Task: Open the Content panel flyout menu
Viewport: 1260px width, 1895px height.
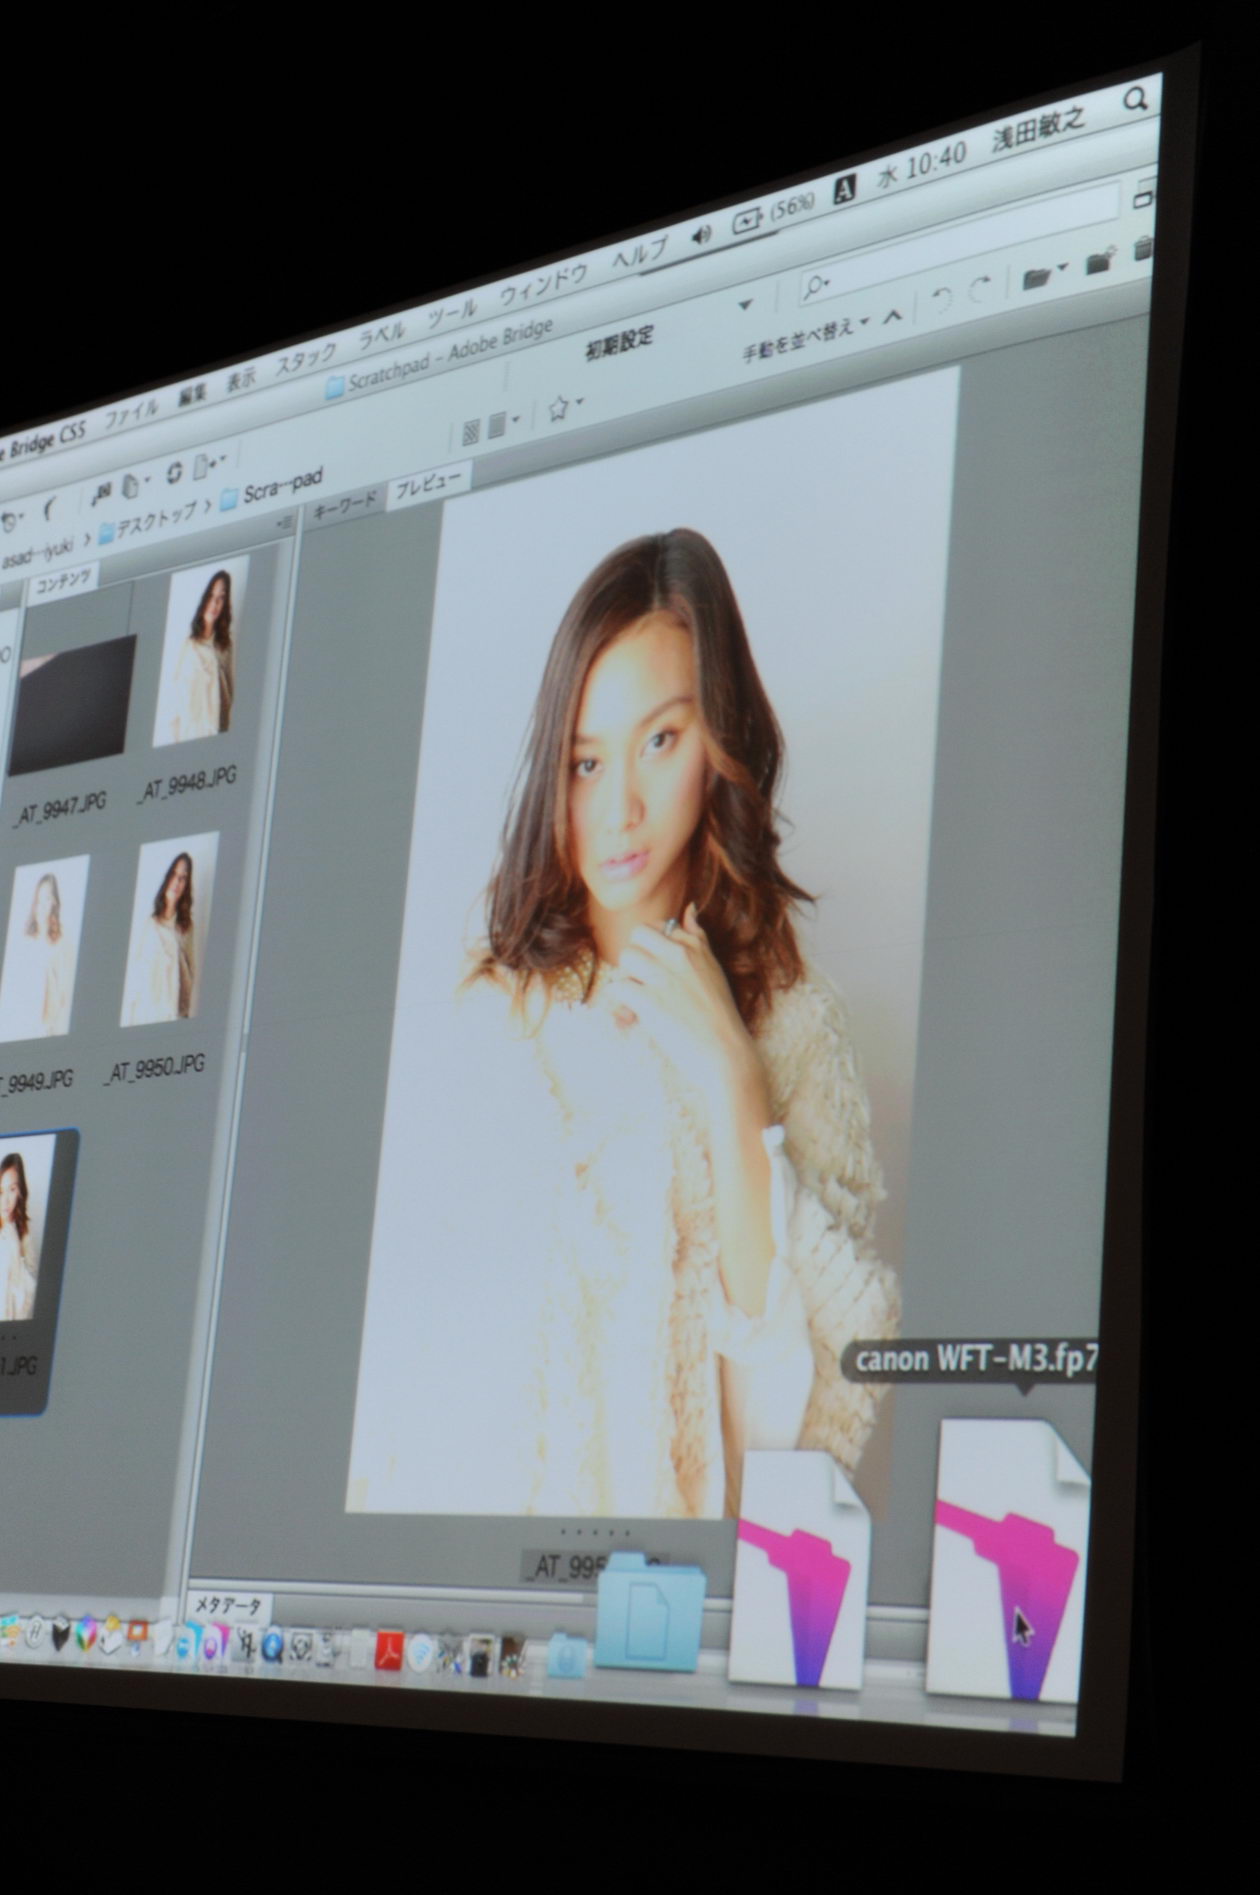Action: click(285, 521)
